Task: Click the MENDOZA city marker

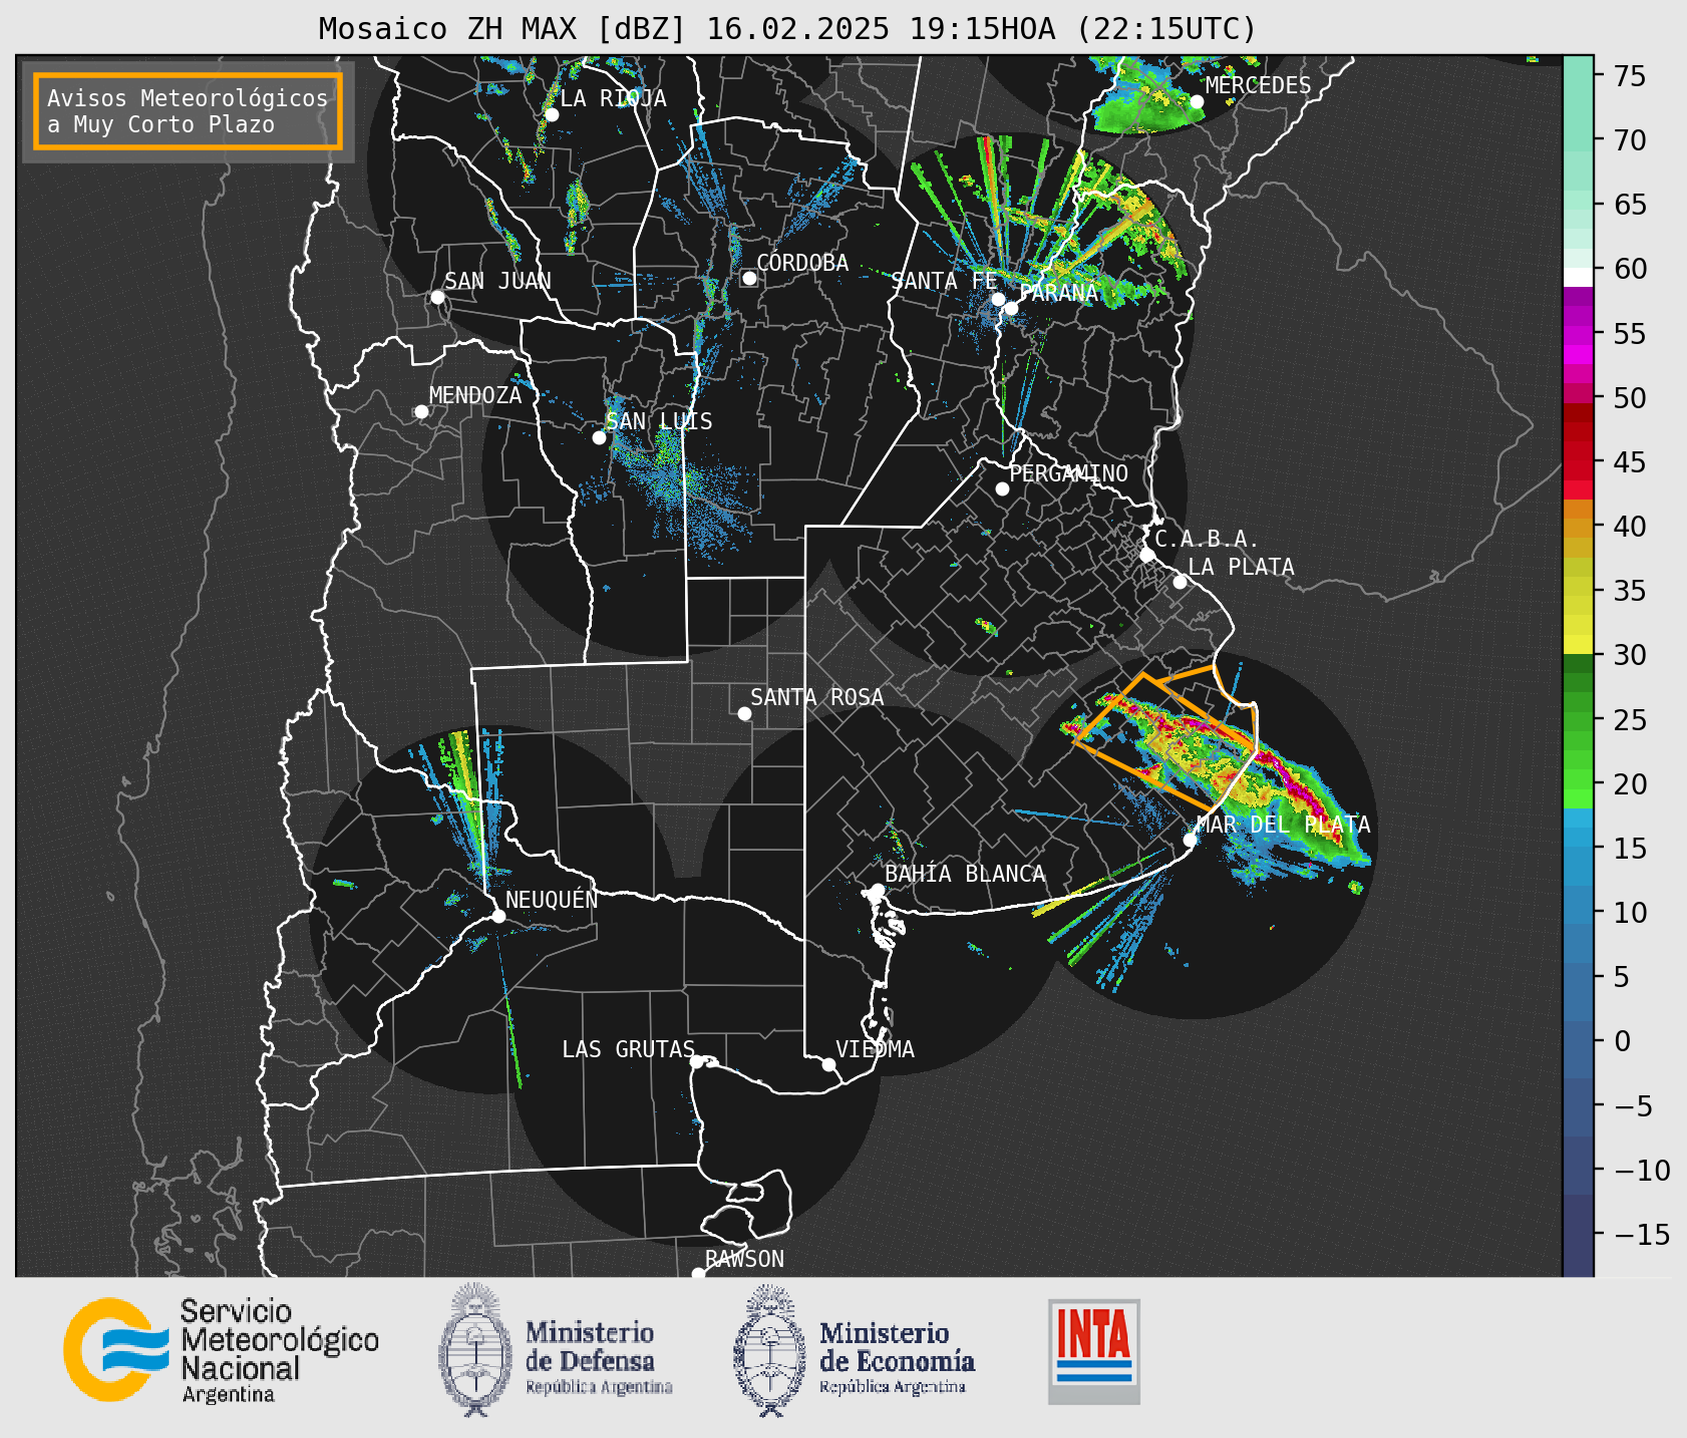Action: [421, 412]
